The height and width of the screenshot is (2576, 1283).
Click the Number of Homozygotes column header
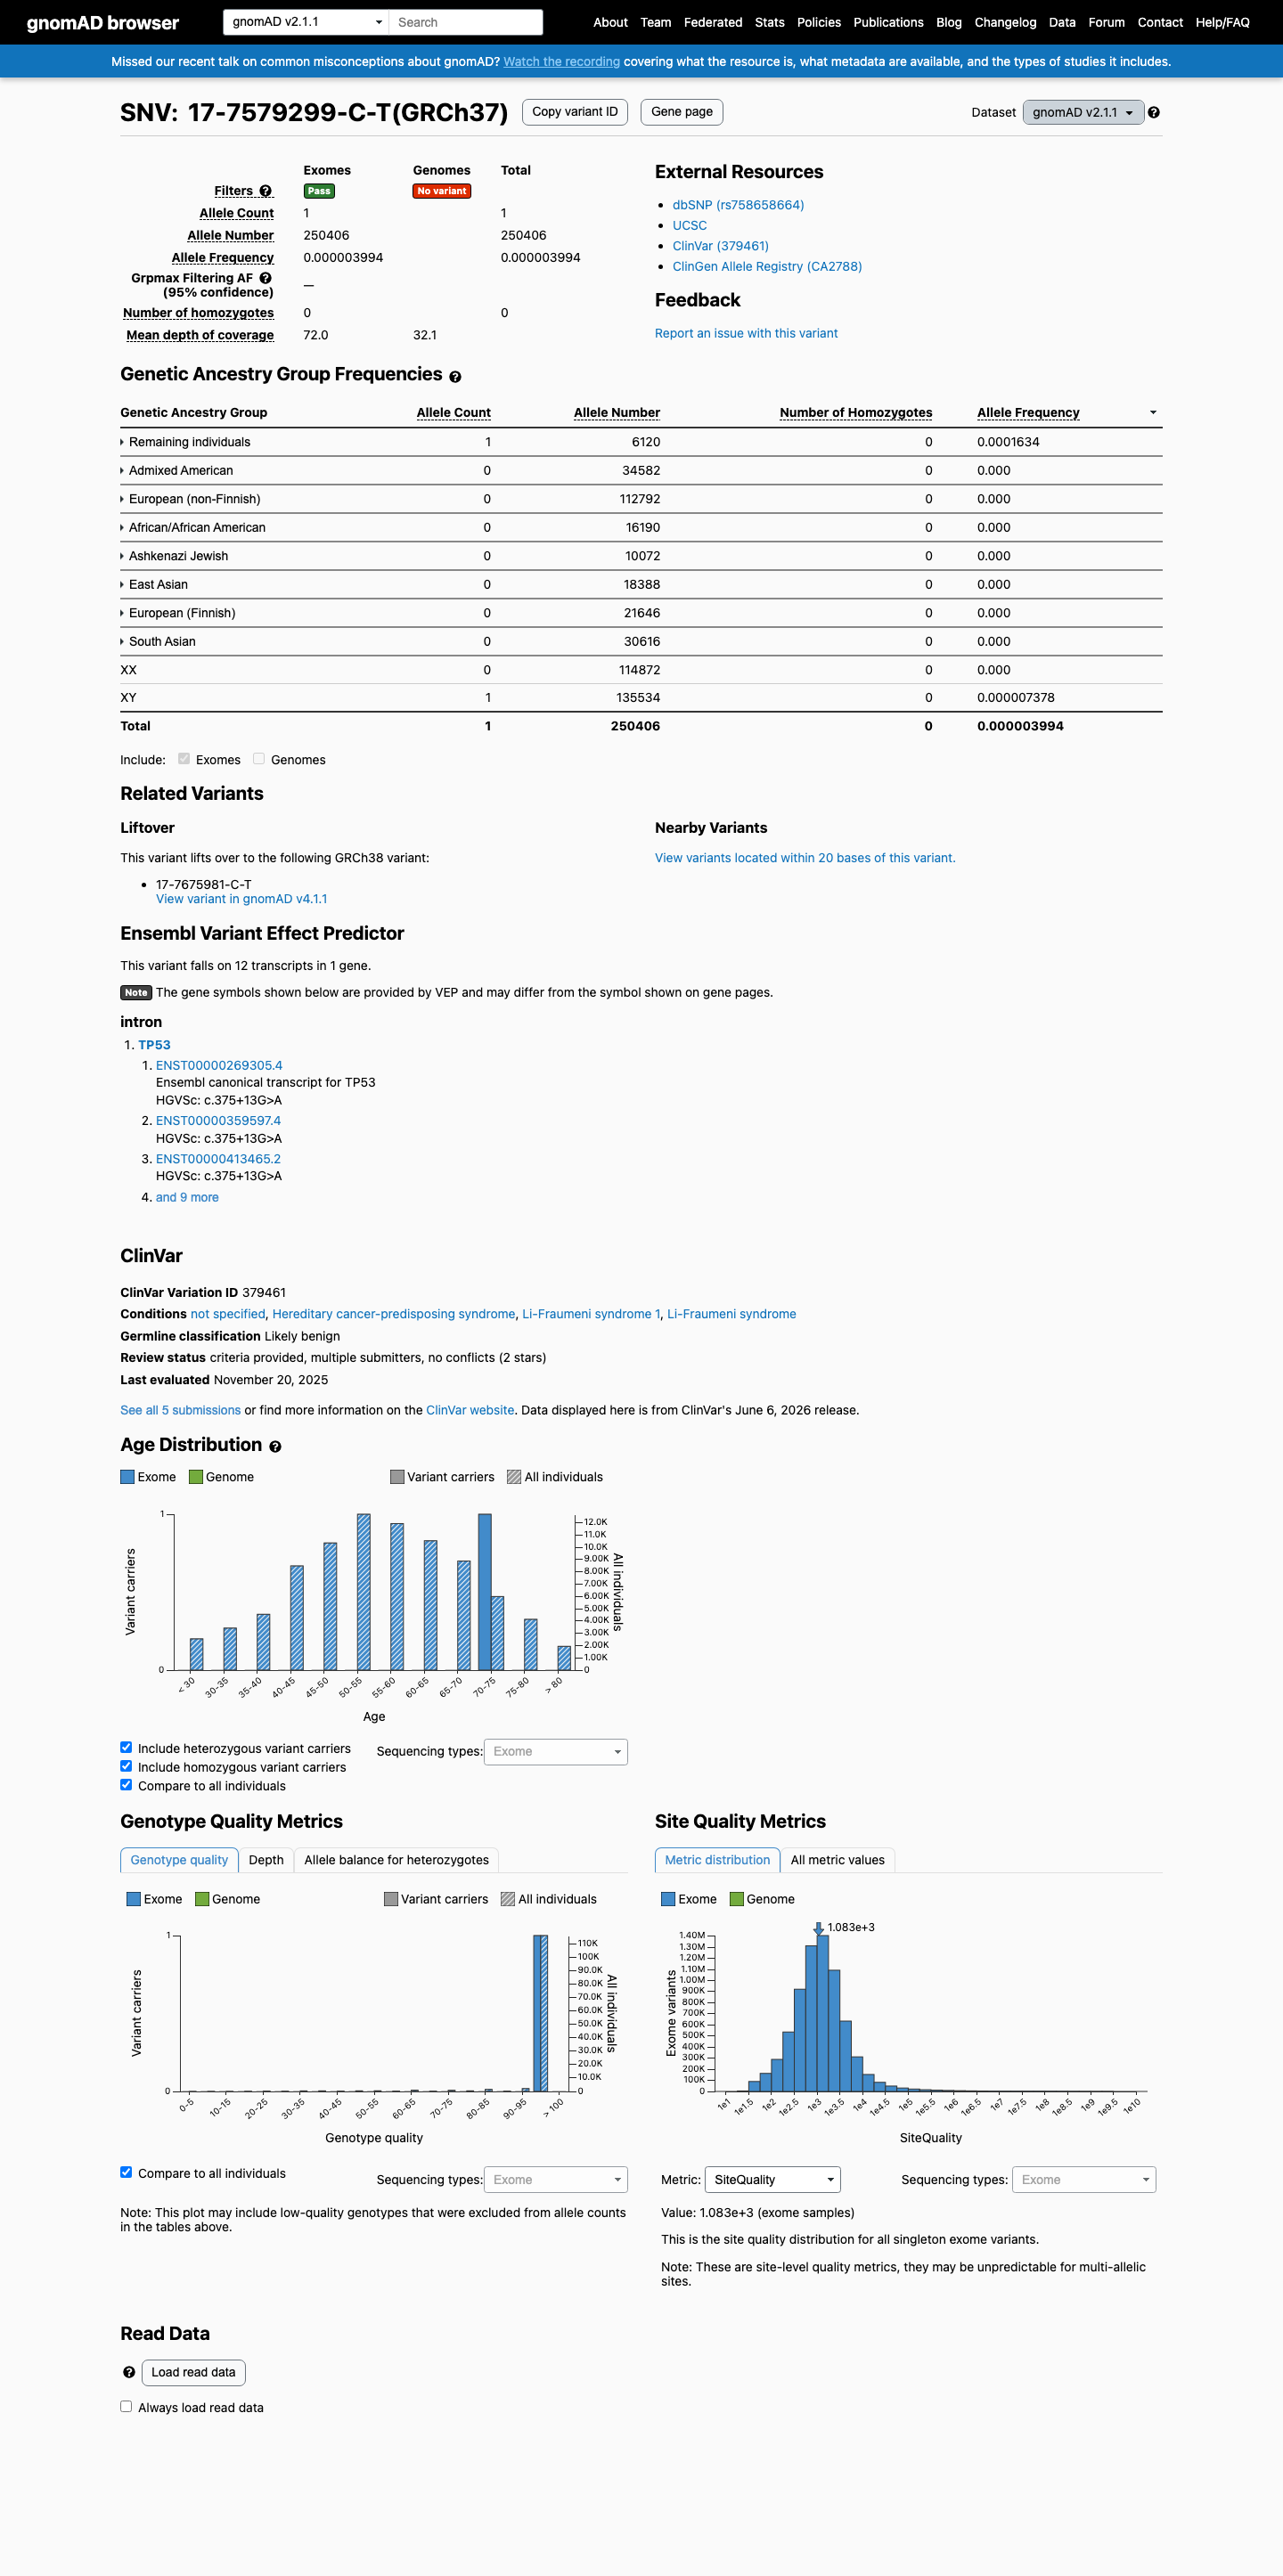pos(856,413)
